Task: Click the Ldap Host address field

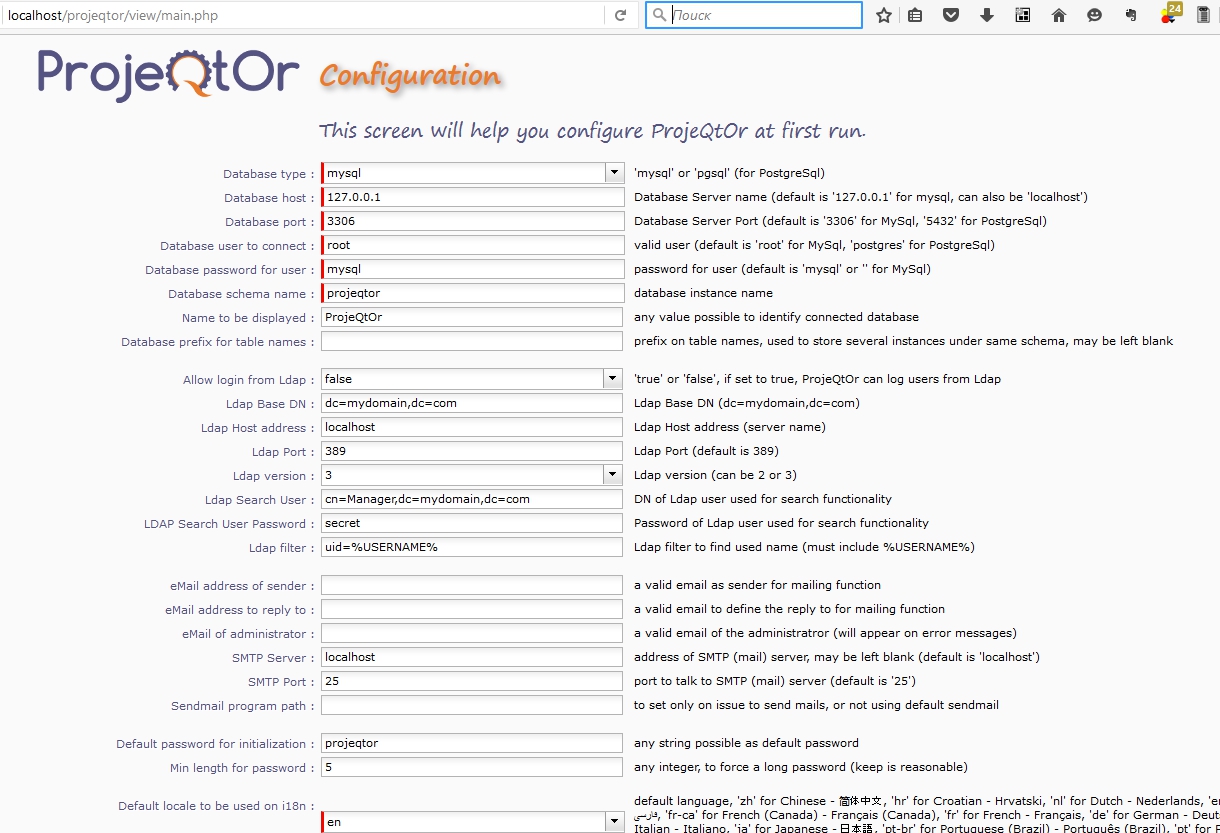Action: [x=472, y=427]
